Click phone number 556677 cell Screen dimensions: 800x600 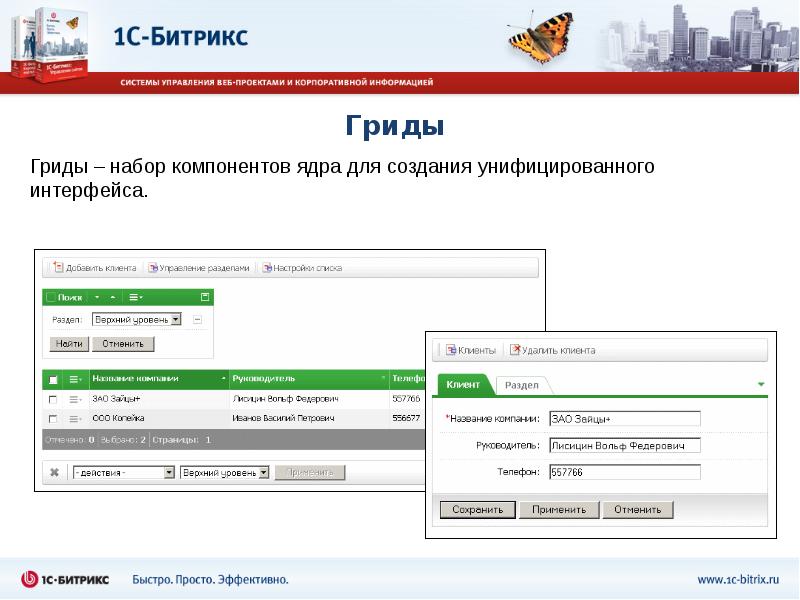[x=407, y=418]
